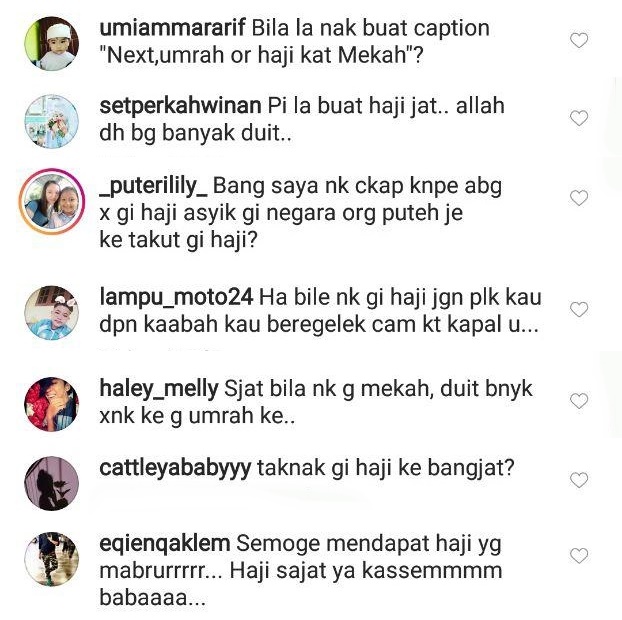Tap heart next to eqienqaklem comment
Image resolution: width=622 pixels, height=620 pixels.
579,556
